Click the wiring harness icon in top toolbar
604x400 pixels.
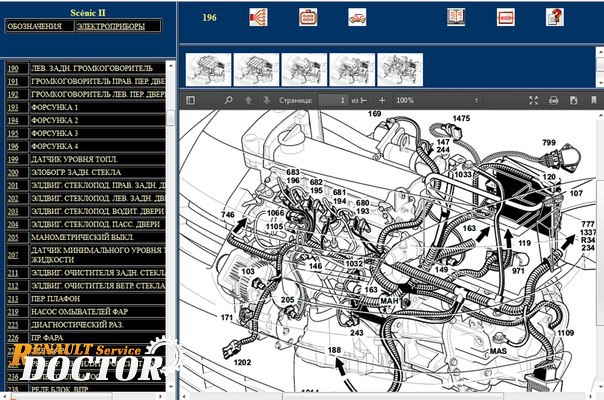pos(257,17)
